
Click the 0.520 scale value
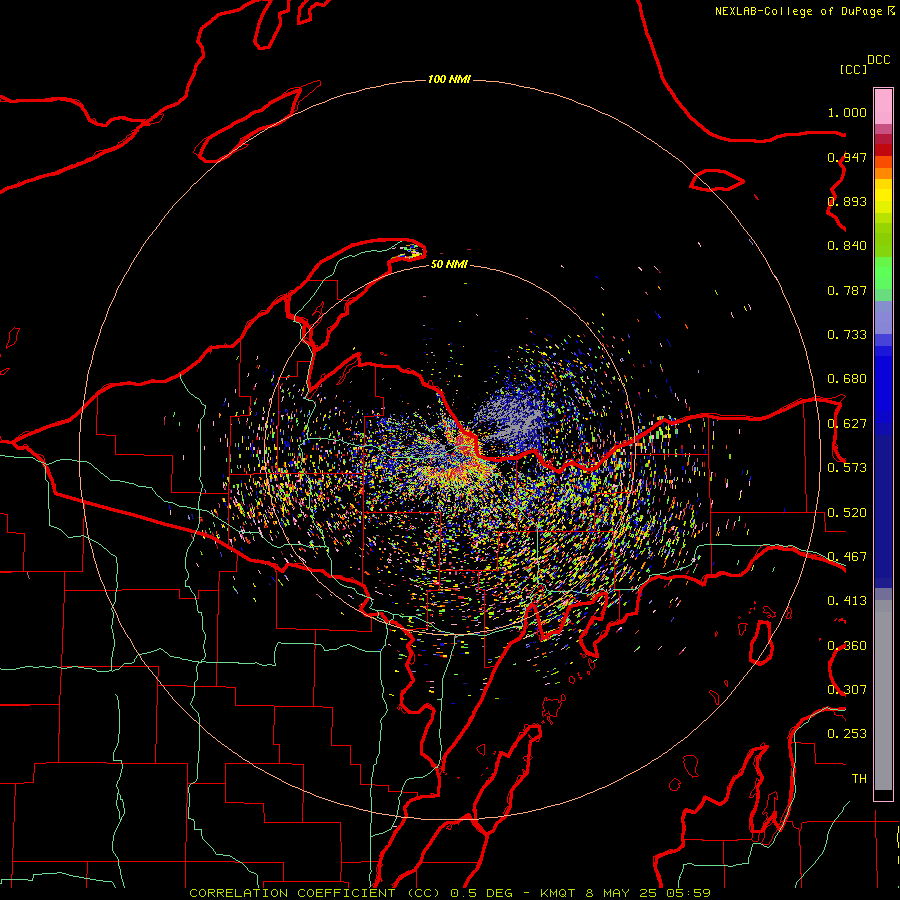click(x=847, y=513)
